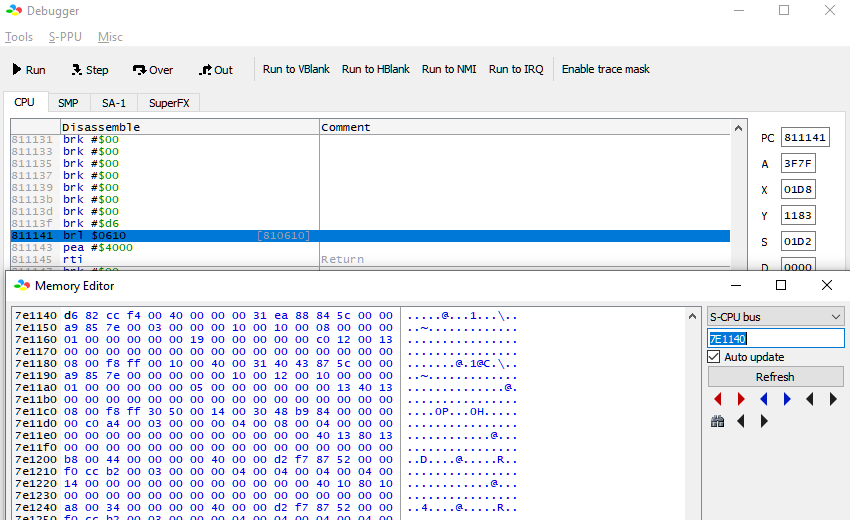Click the memory row address 7e1200

click(x=36, y=459)
